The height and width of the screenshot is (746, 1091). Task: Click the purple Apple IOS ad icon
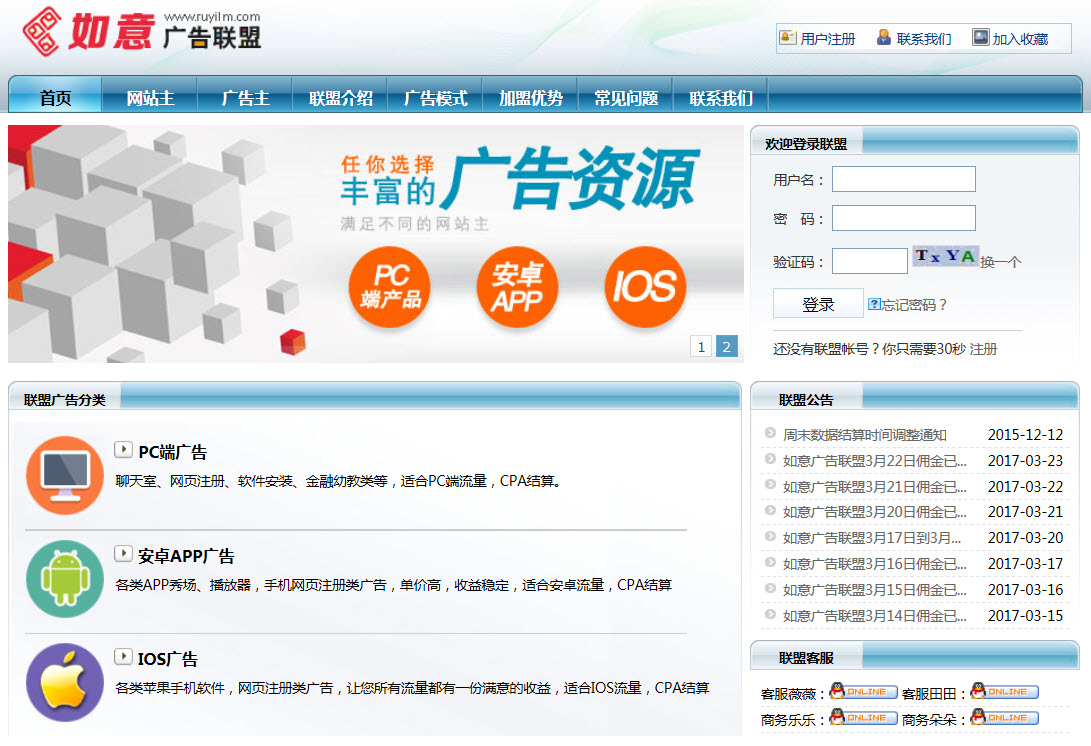coord(65,682)
